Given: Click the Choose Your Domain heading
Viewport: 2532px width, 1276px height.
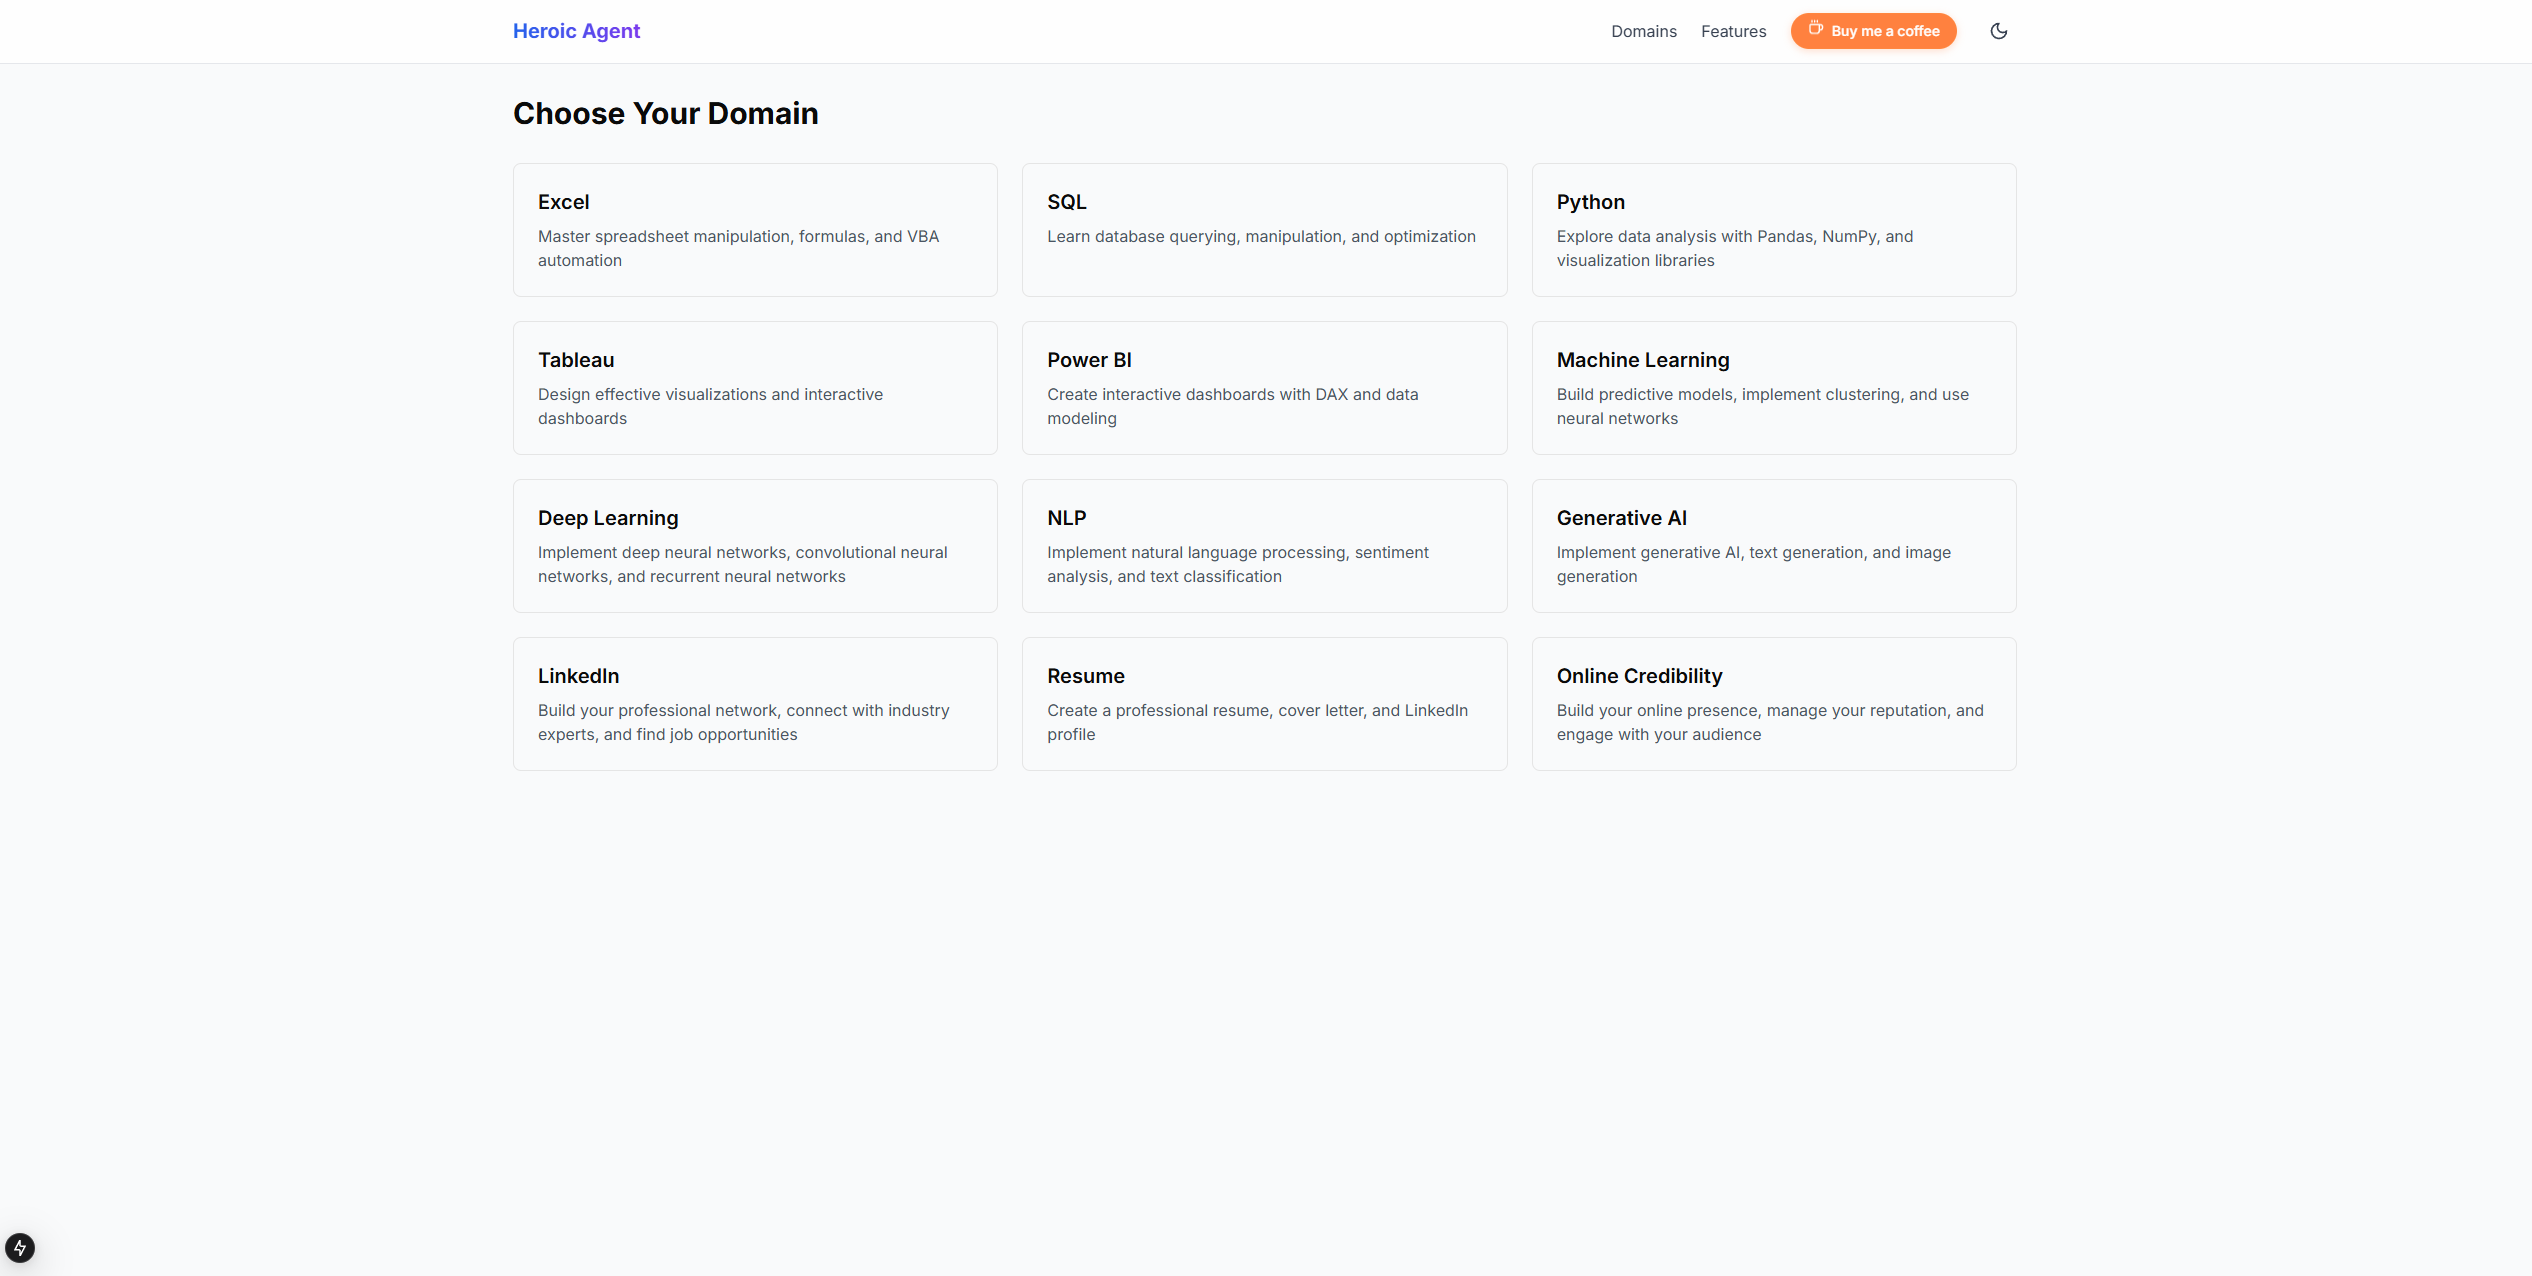Looking at the screenshot, I should [x=666, y=114].
